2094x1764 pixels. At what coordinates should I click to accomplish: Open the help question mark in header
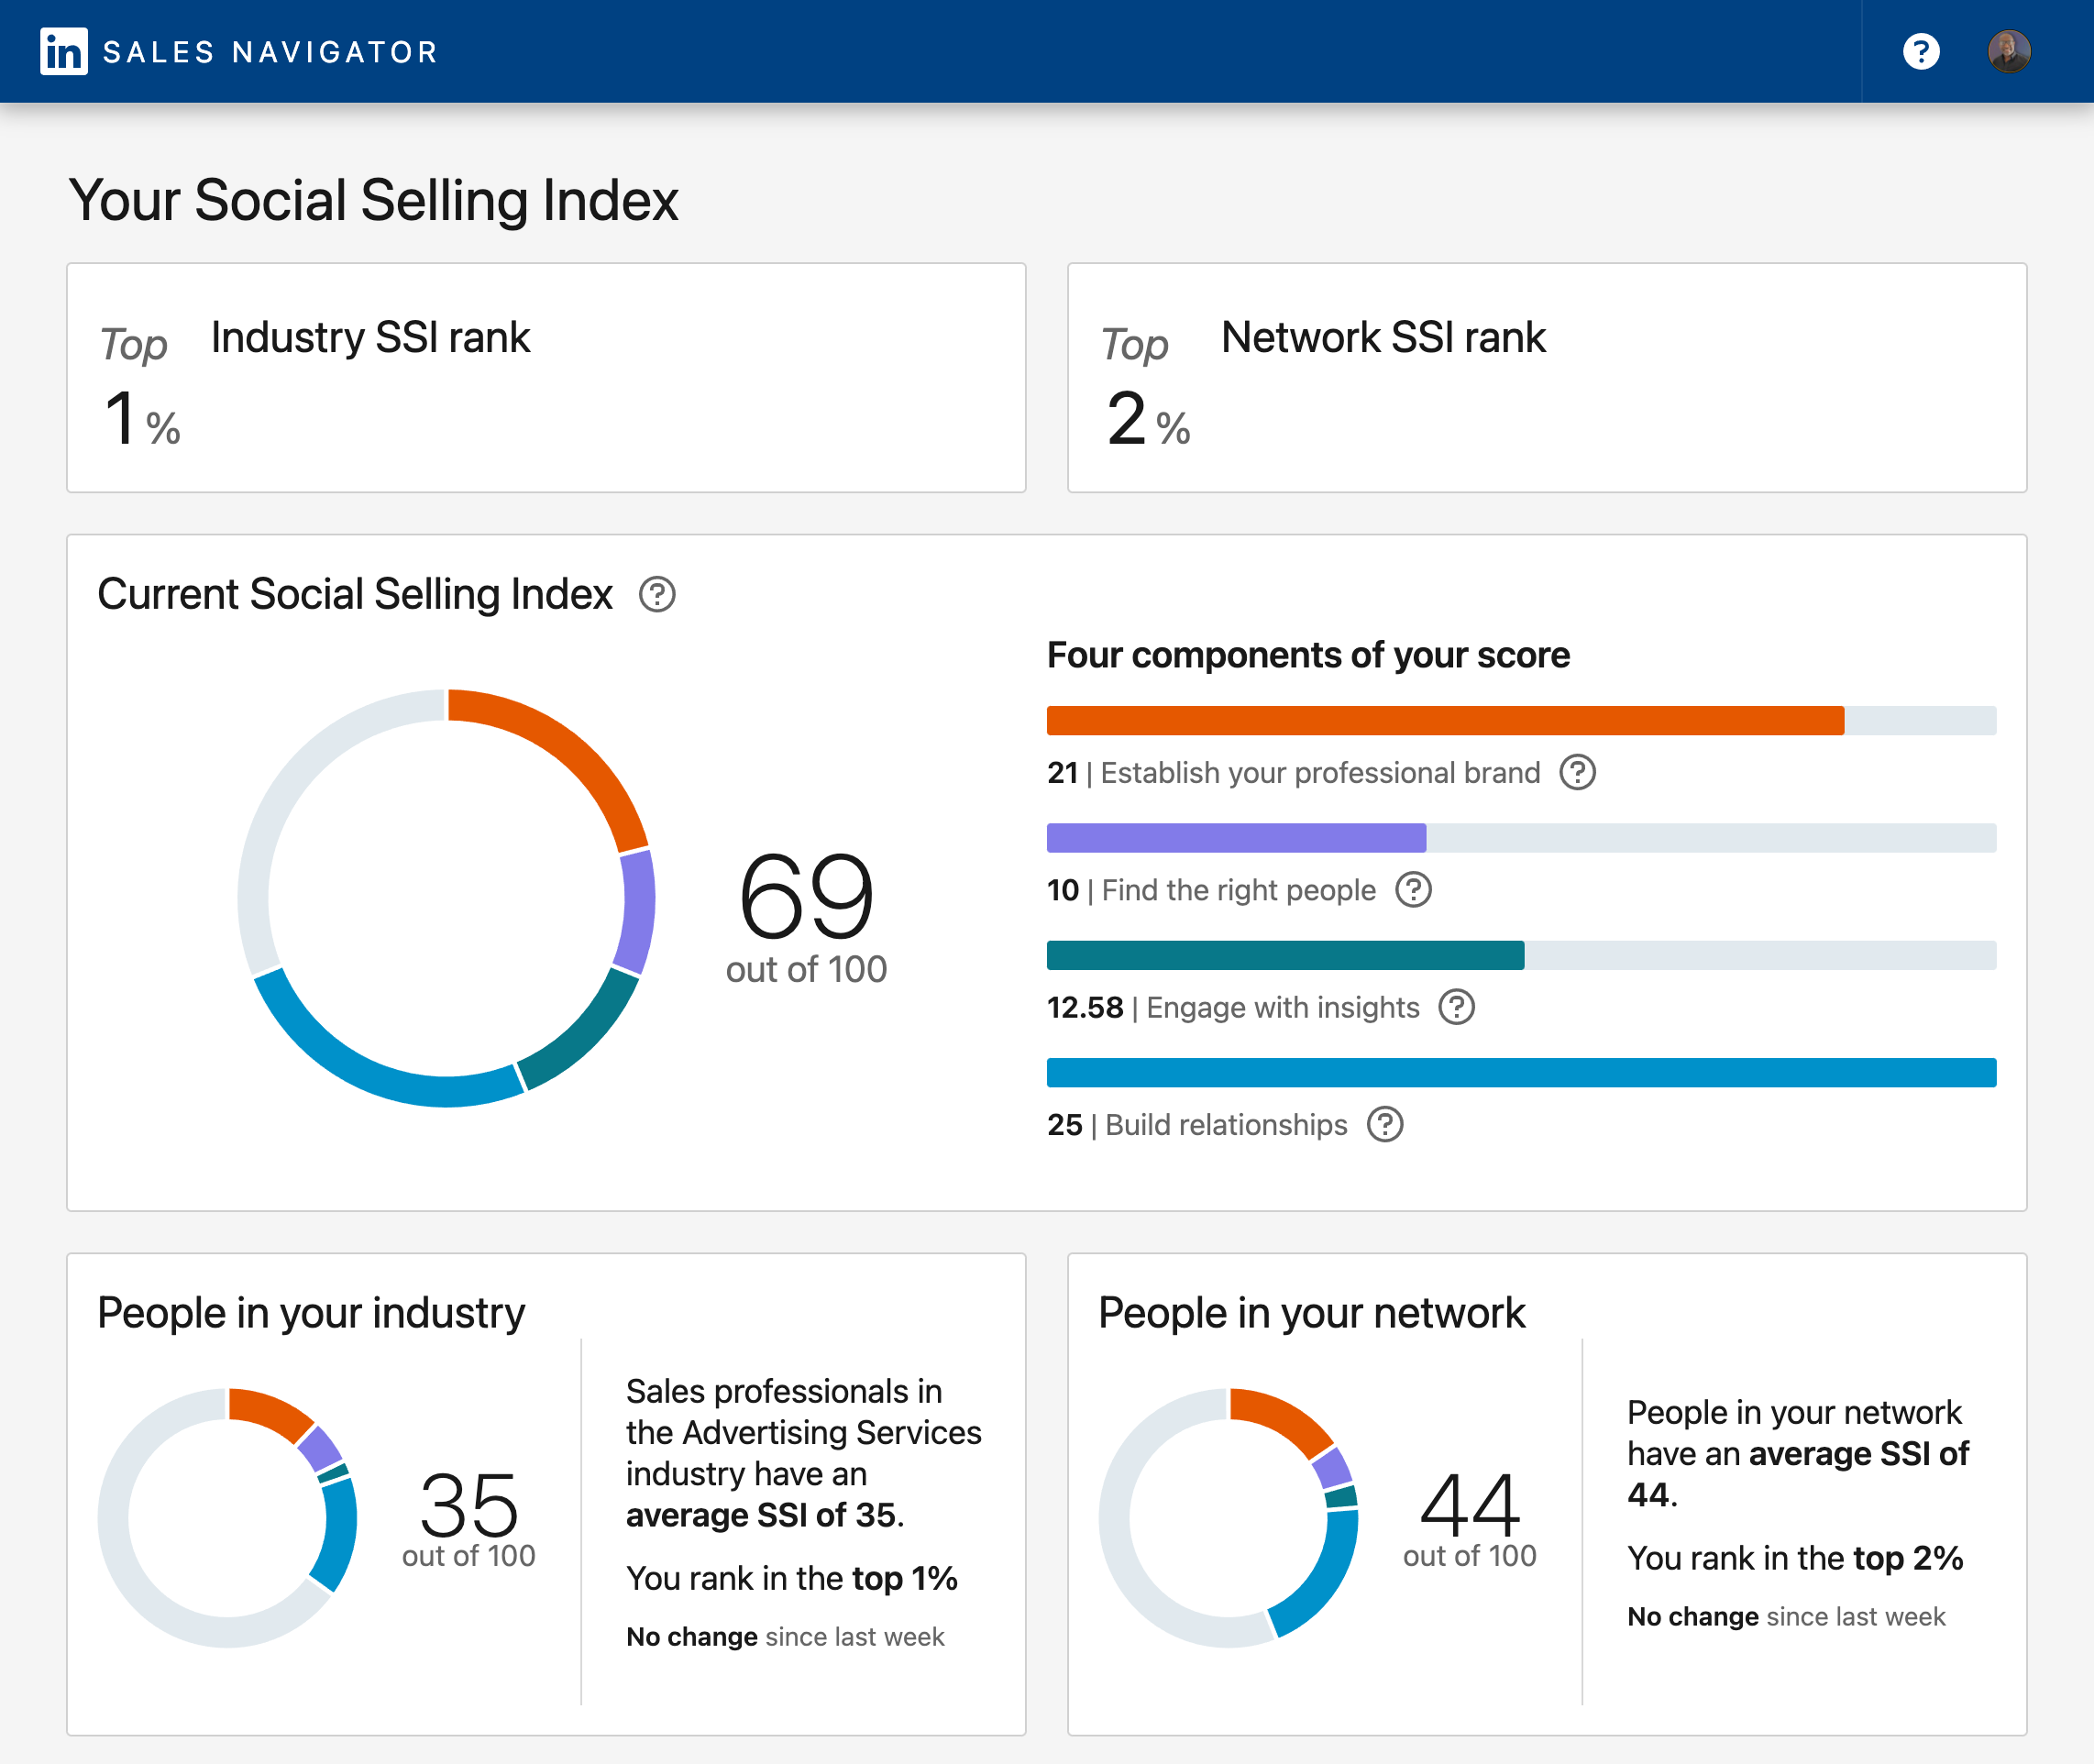(1921, 51)
